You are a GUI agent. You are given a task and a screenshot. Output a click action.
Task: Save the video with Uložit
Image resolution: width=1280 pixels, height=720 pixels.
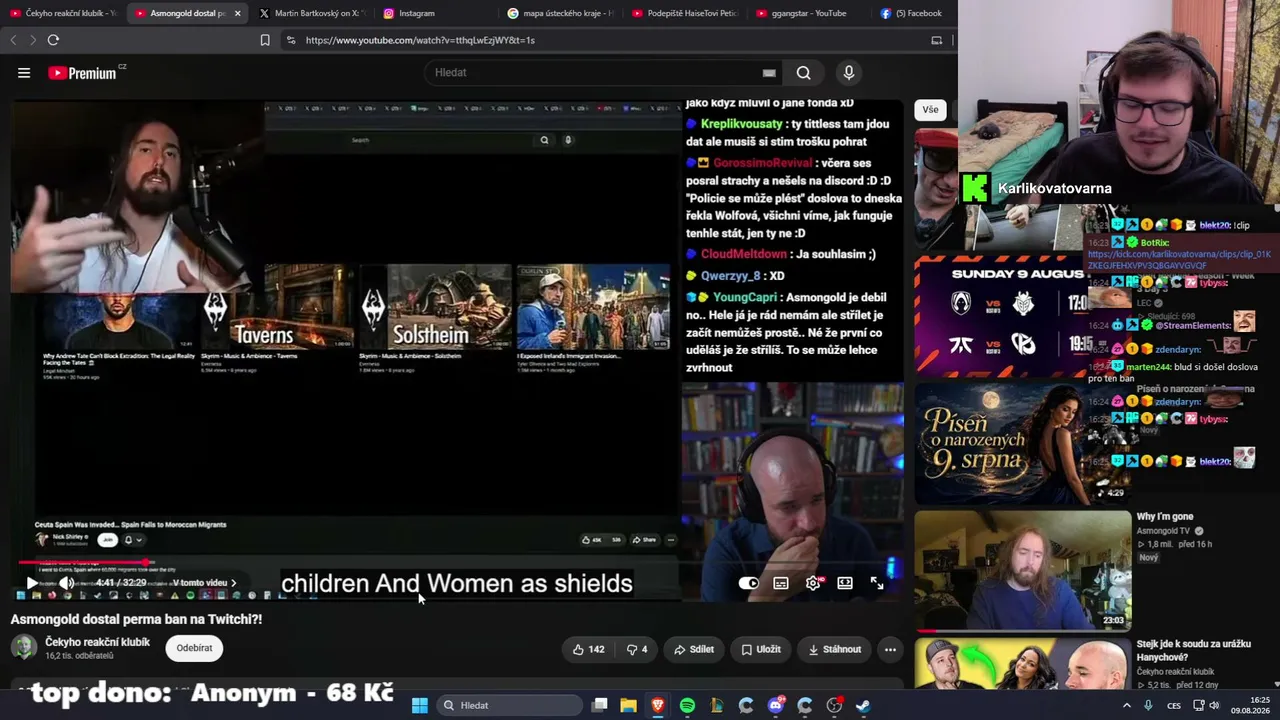(761, 649)
